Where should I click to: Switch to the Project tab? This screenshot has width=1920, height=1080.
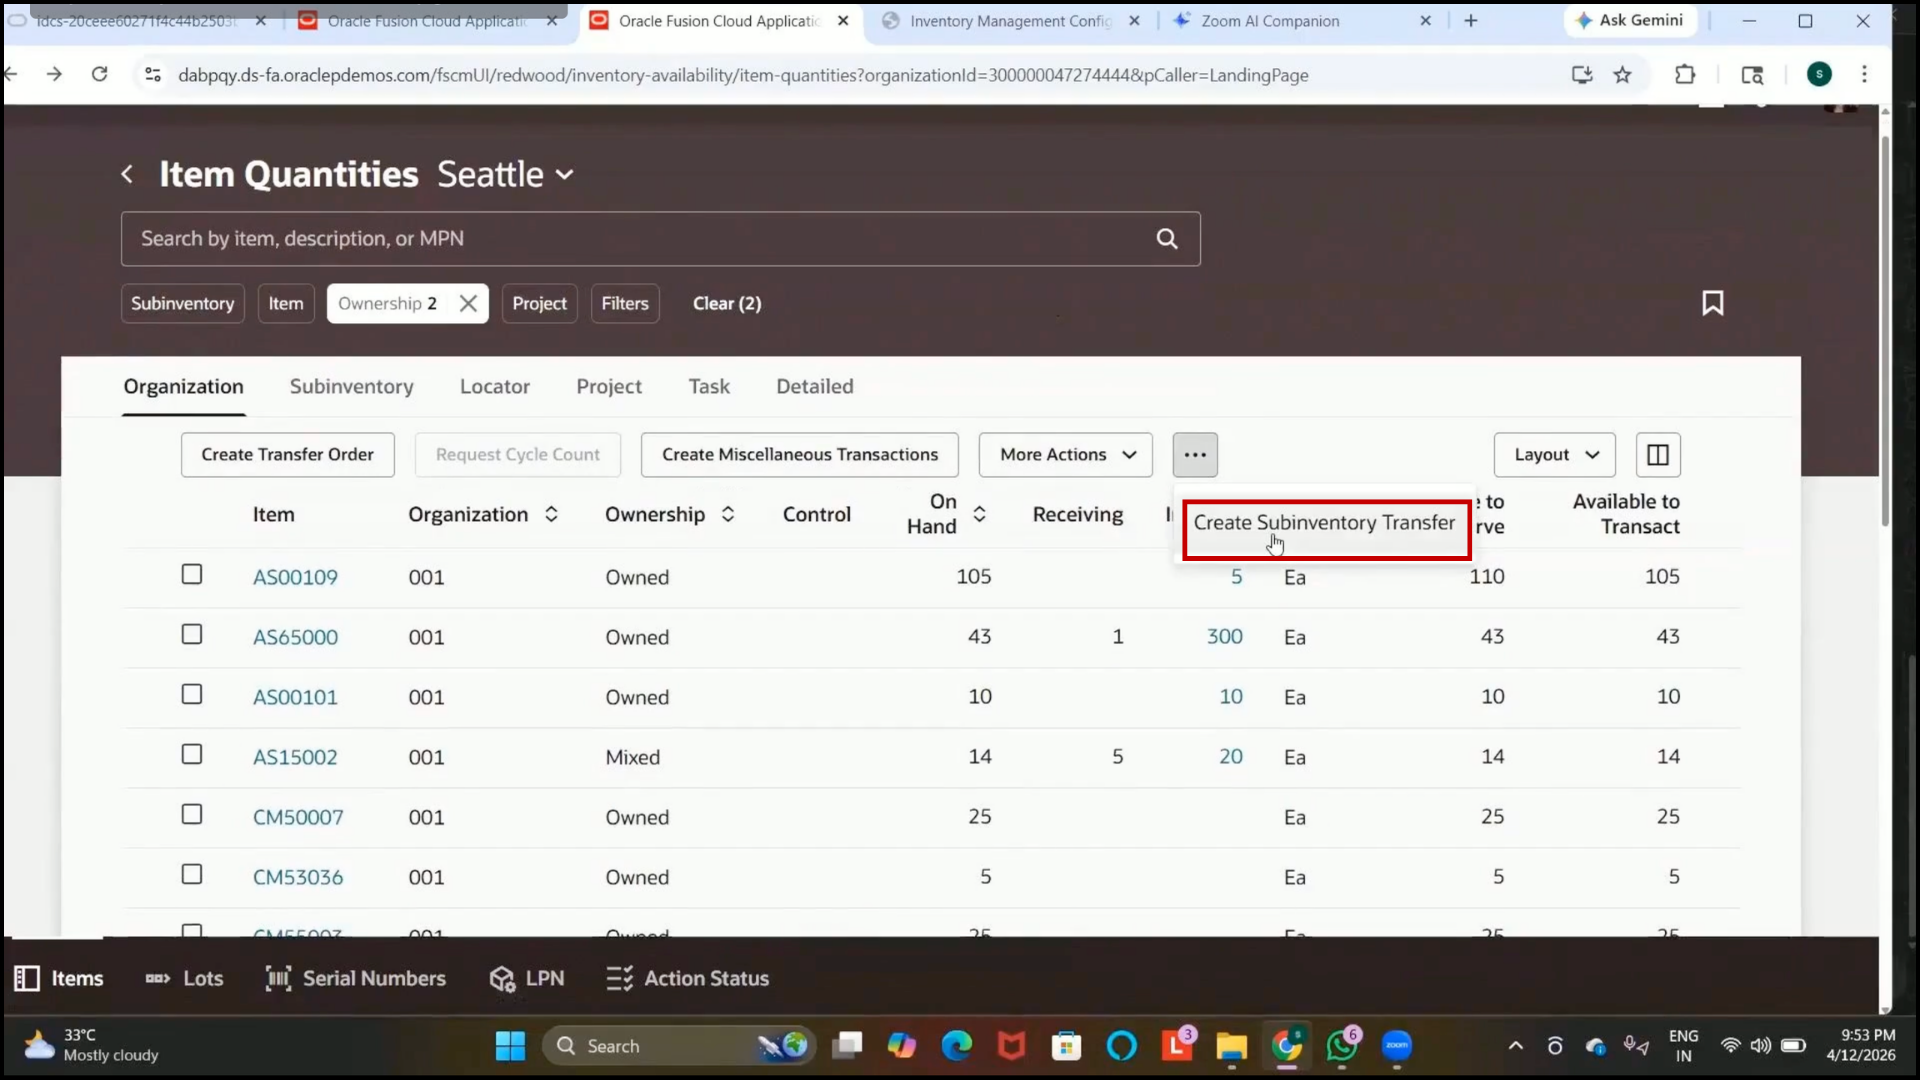pos(609,387)
